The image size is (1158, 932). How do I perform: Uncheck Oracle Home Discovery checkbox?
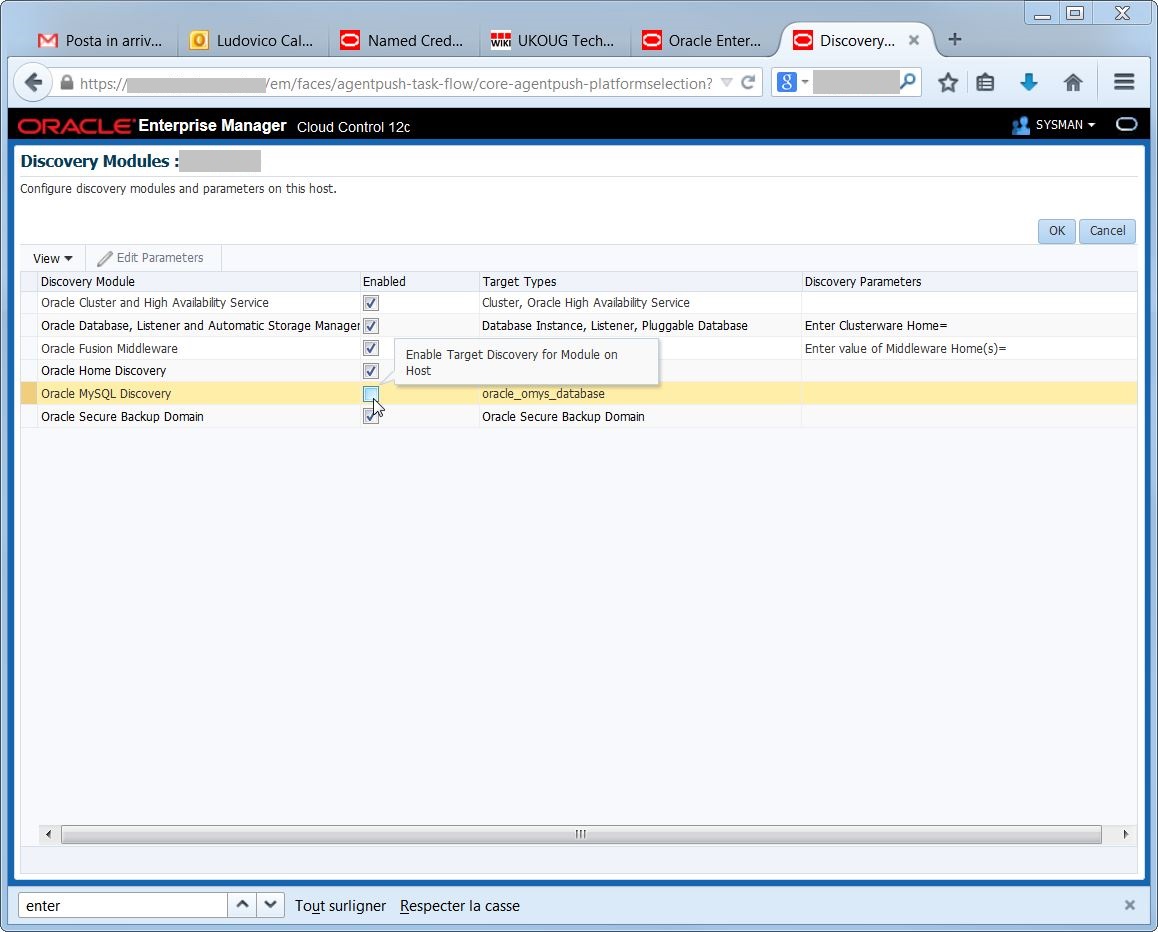[x=371, y=371]
